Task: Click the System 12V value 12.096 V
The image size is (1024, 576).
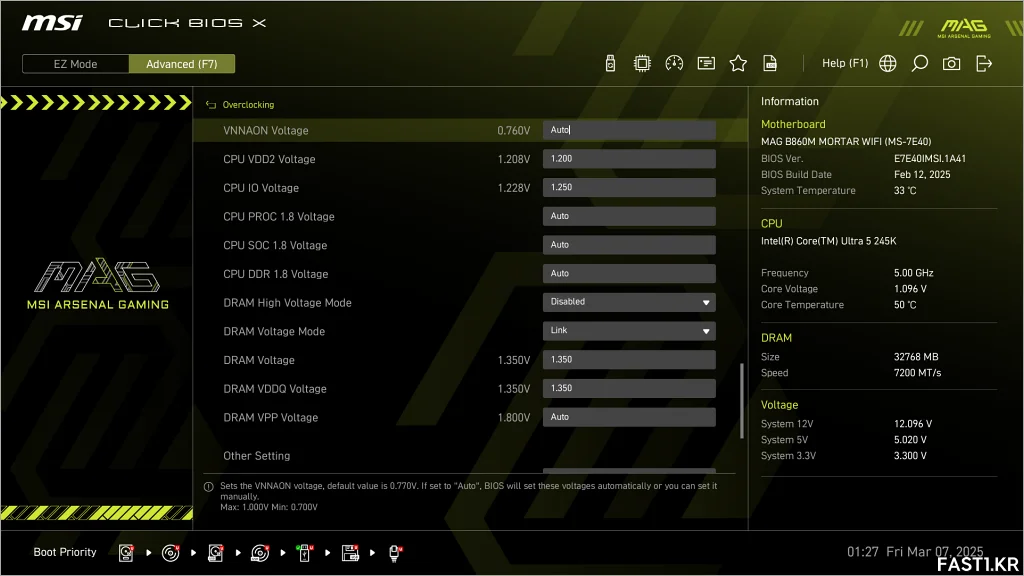Action: 913,424
